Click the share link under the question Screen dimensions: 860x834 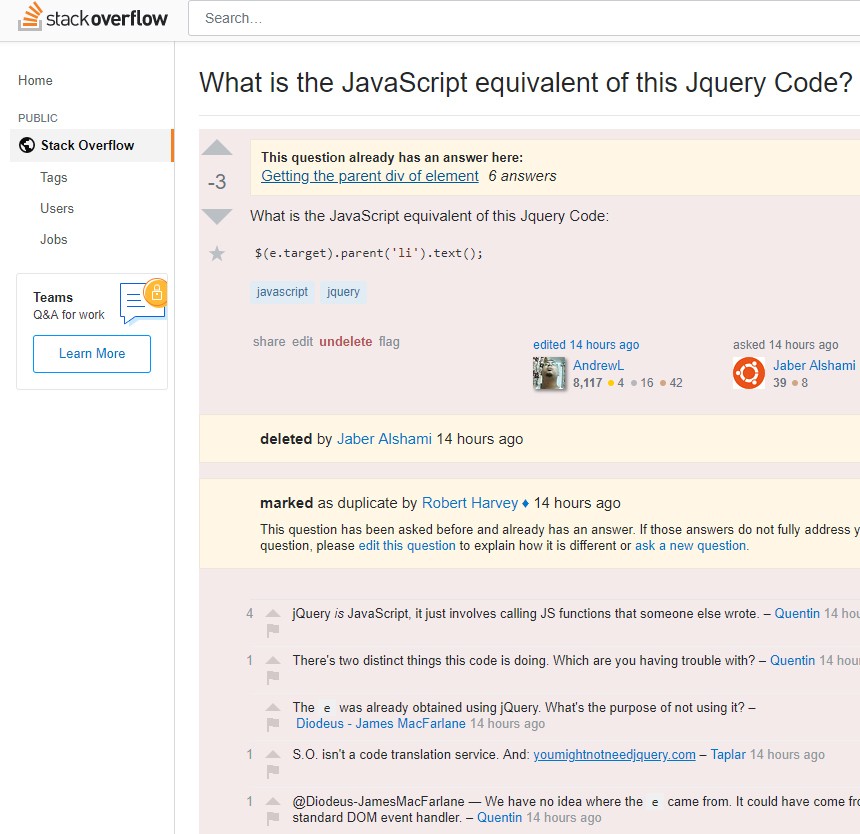click(x=269, y=342)
